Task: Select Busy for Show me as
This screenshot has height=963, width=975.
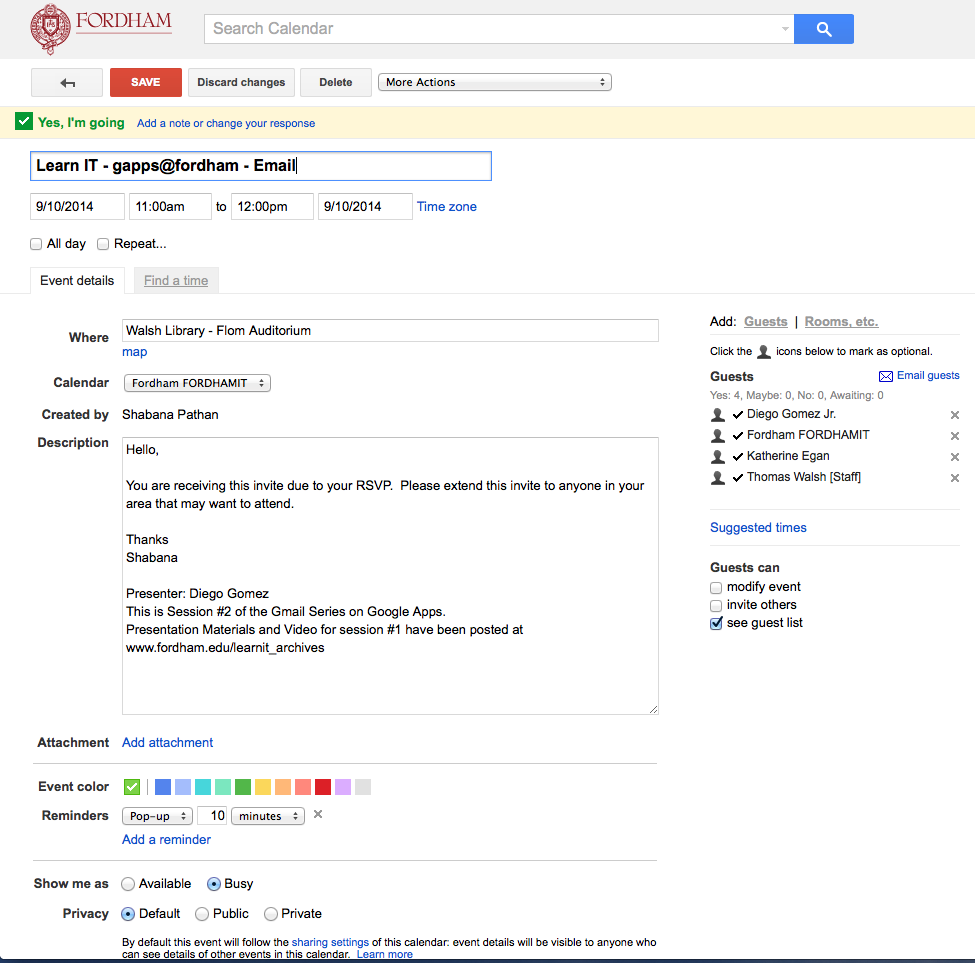Action: pos(214,884)
